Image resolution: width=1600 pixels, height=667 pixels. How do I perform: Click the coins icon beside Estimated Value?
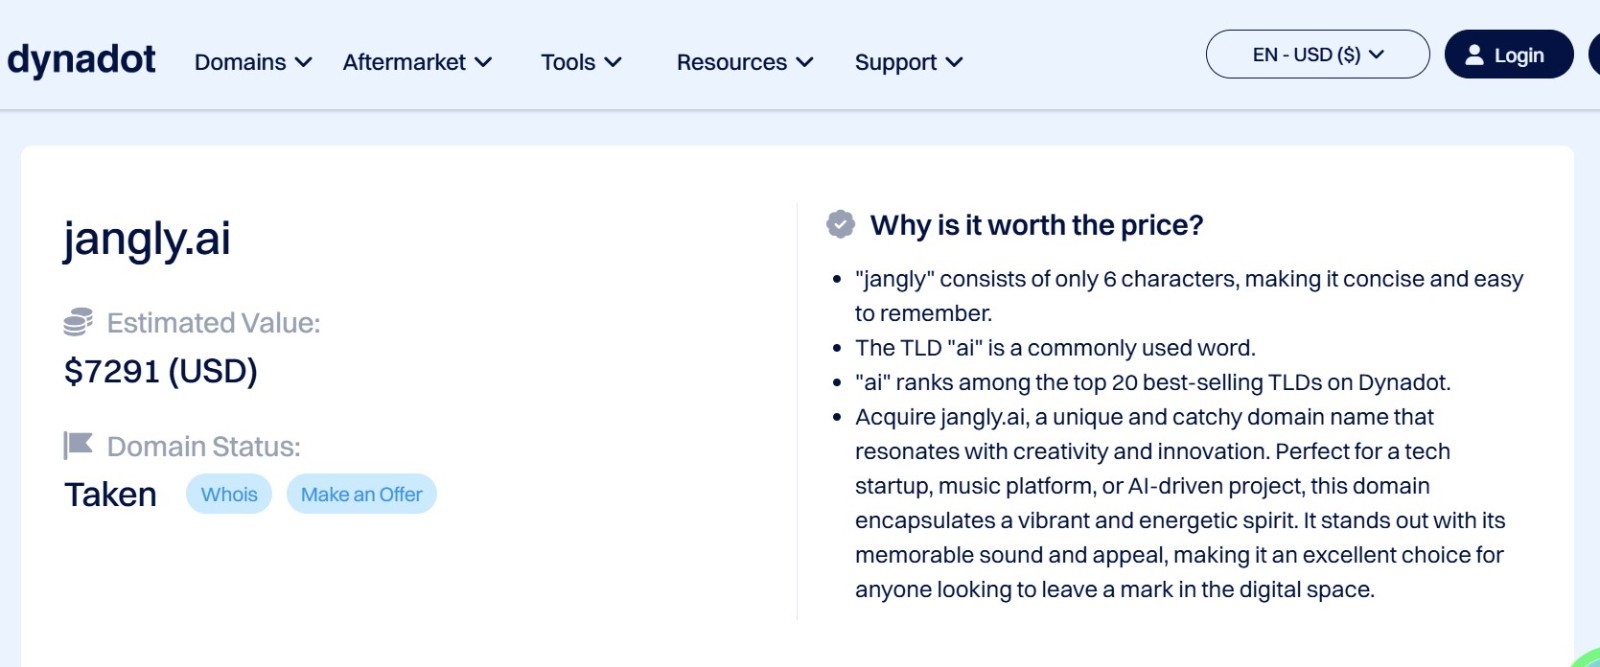click(x=78, y=323)
